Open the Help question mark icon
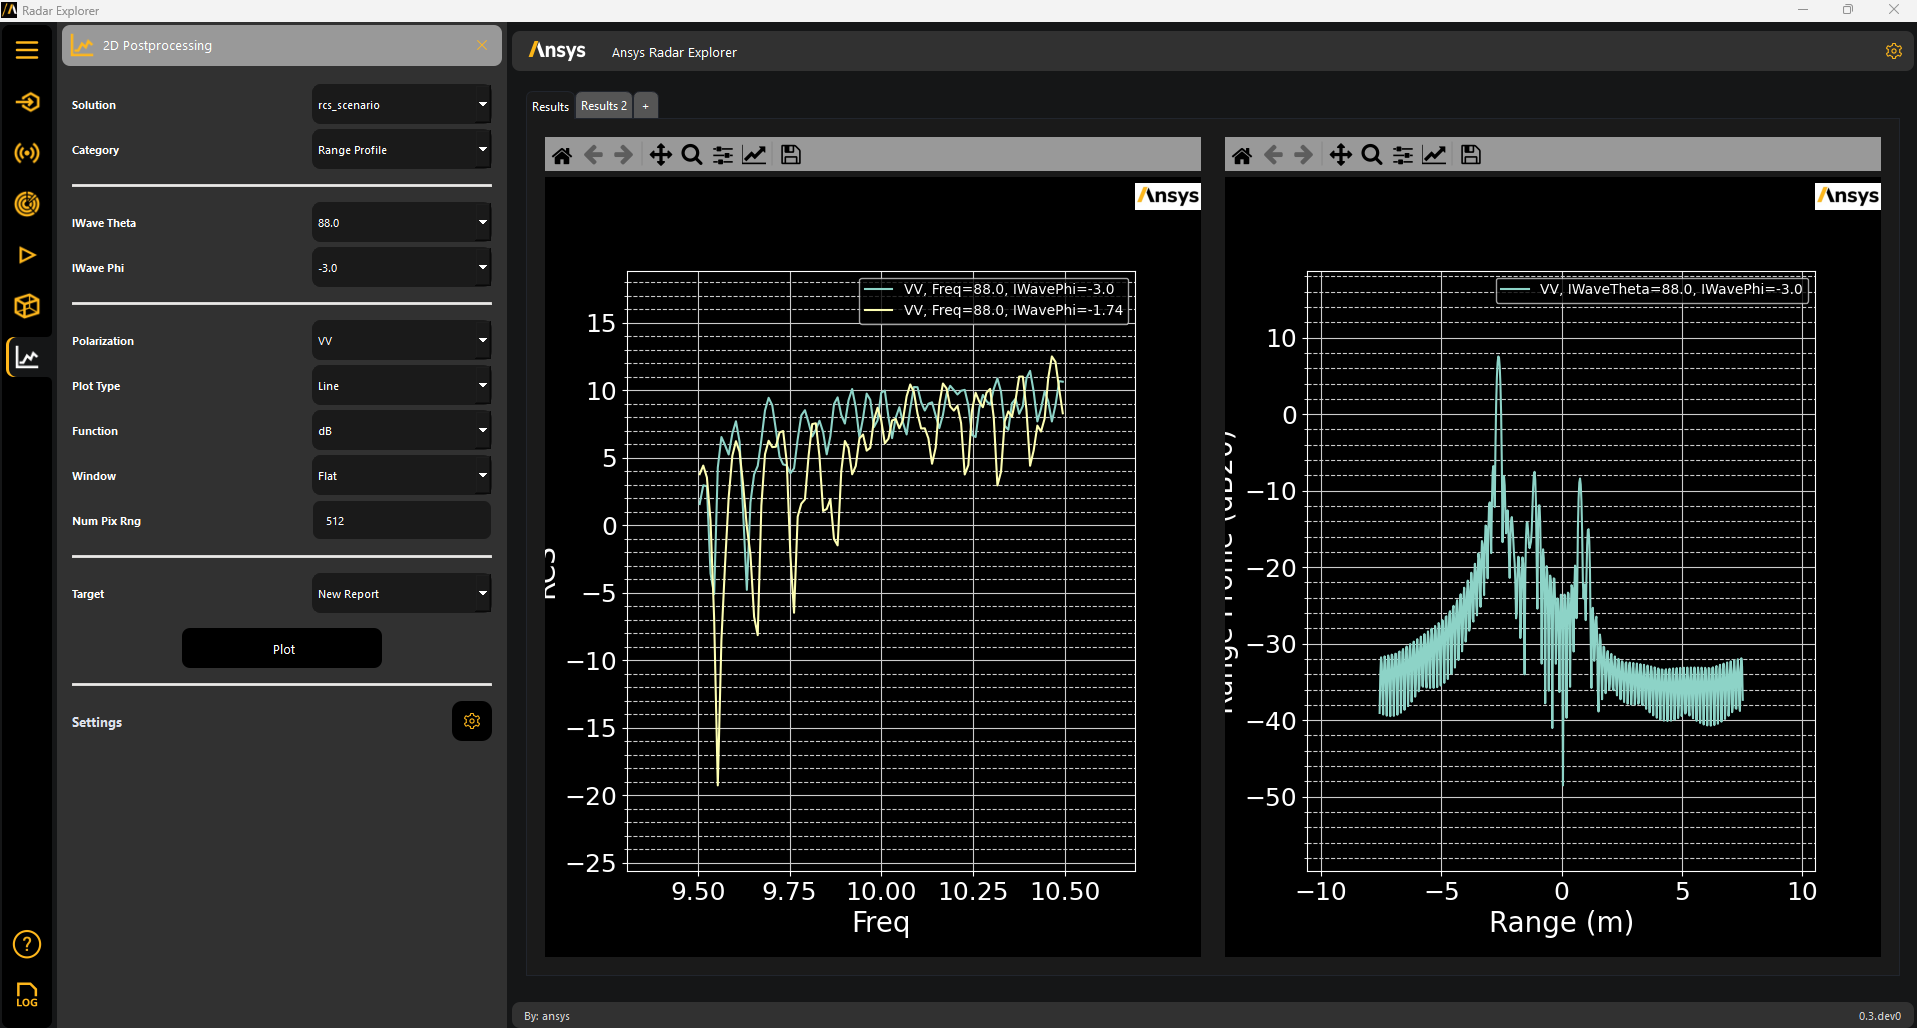 point(27,944)
